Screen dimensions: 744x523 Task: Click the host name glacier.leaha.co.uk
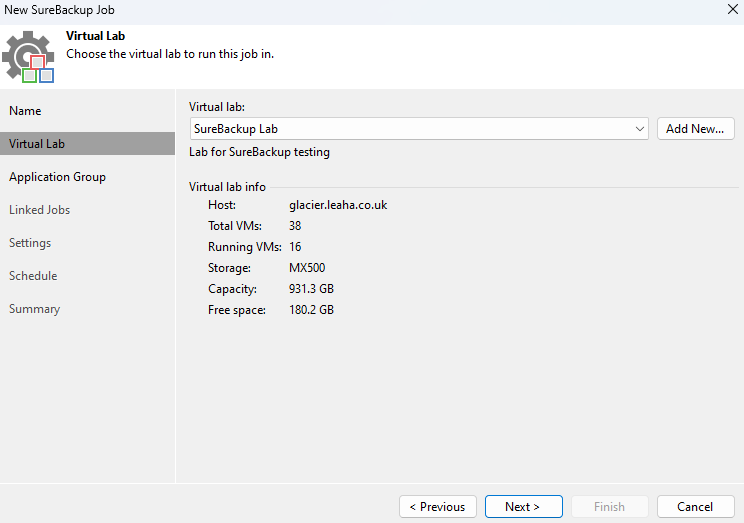click(x=338, y=205)
